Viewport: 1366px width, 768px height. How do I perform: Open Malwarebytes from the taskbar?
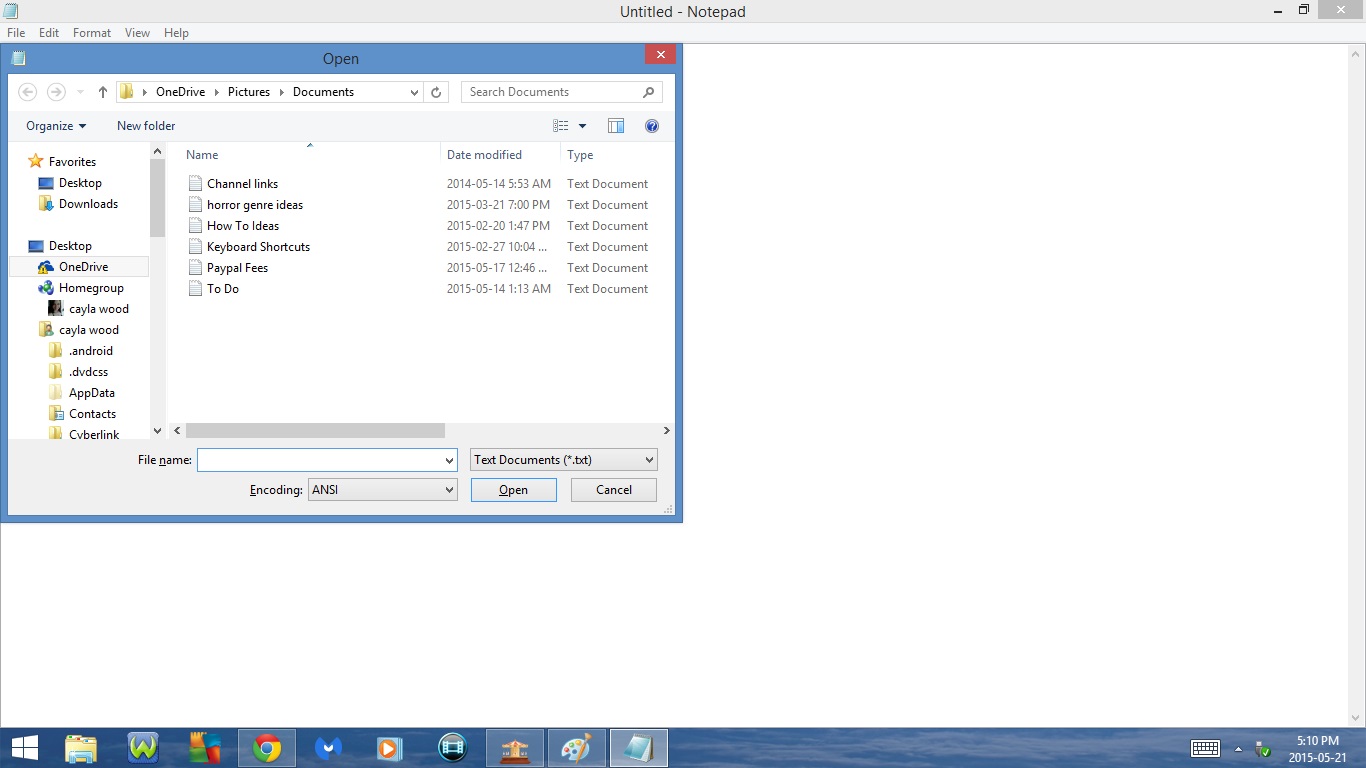(328, 748)
